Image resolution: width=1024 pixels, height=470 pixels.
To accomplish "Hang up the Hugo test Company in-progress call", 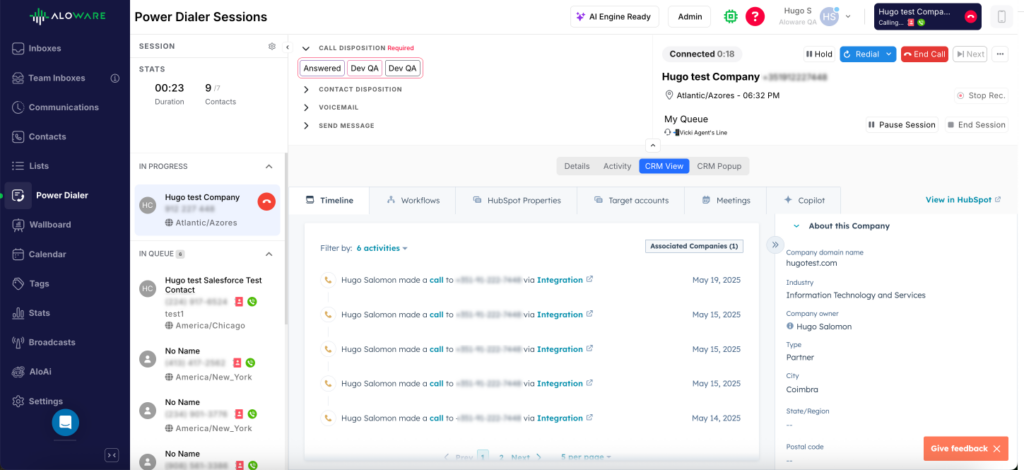I will [x=266, y=202].
